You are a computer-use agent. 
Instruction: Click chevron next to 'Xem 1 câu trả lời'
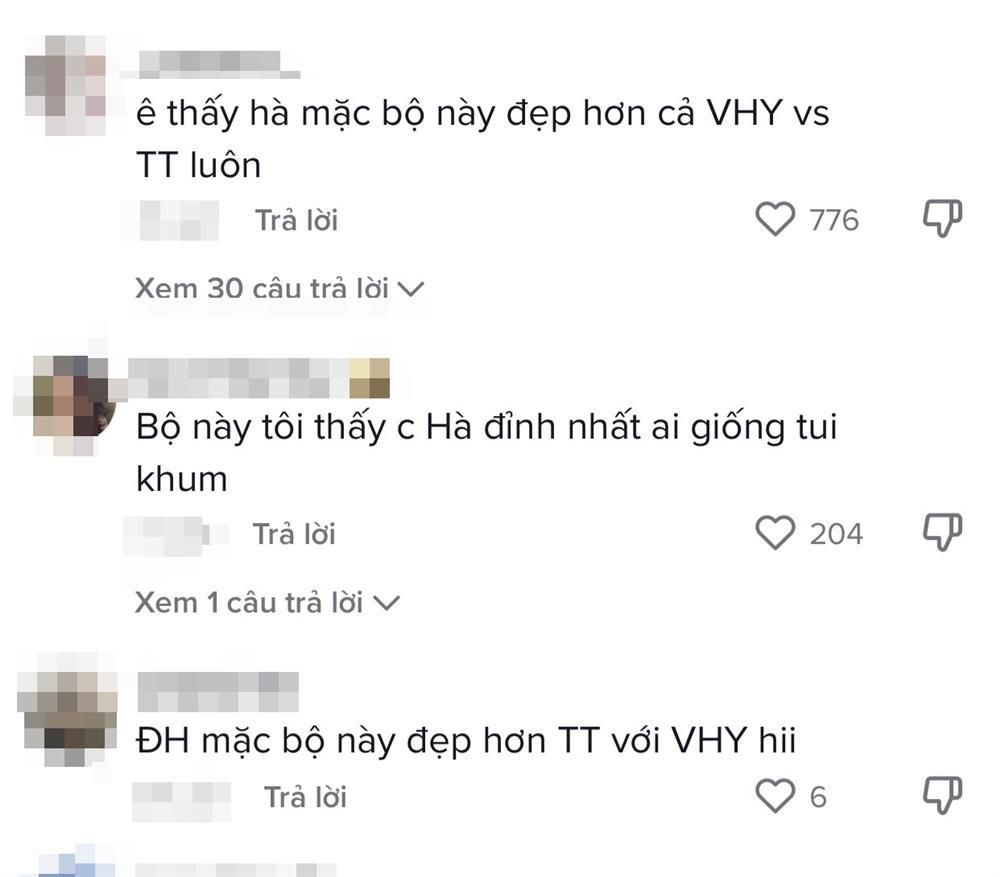(x=386, y=603)
